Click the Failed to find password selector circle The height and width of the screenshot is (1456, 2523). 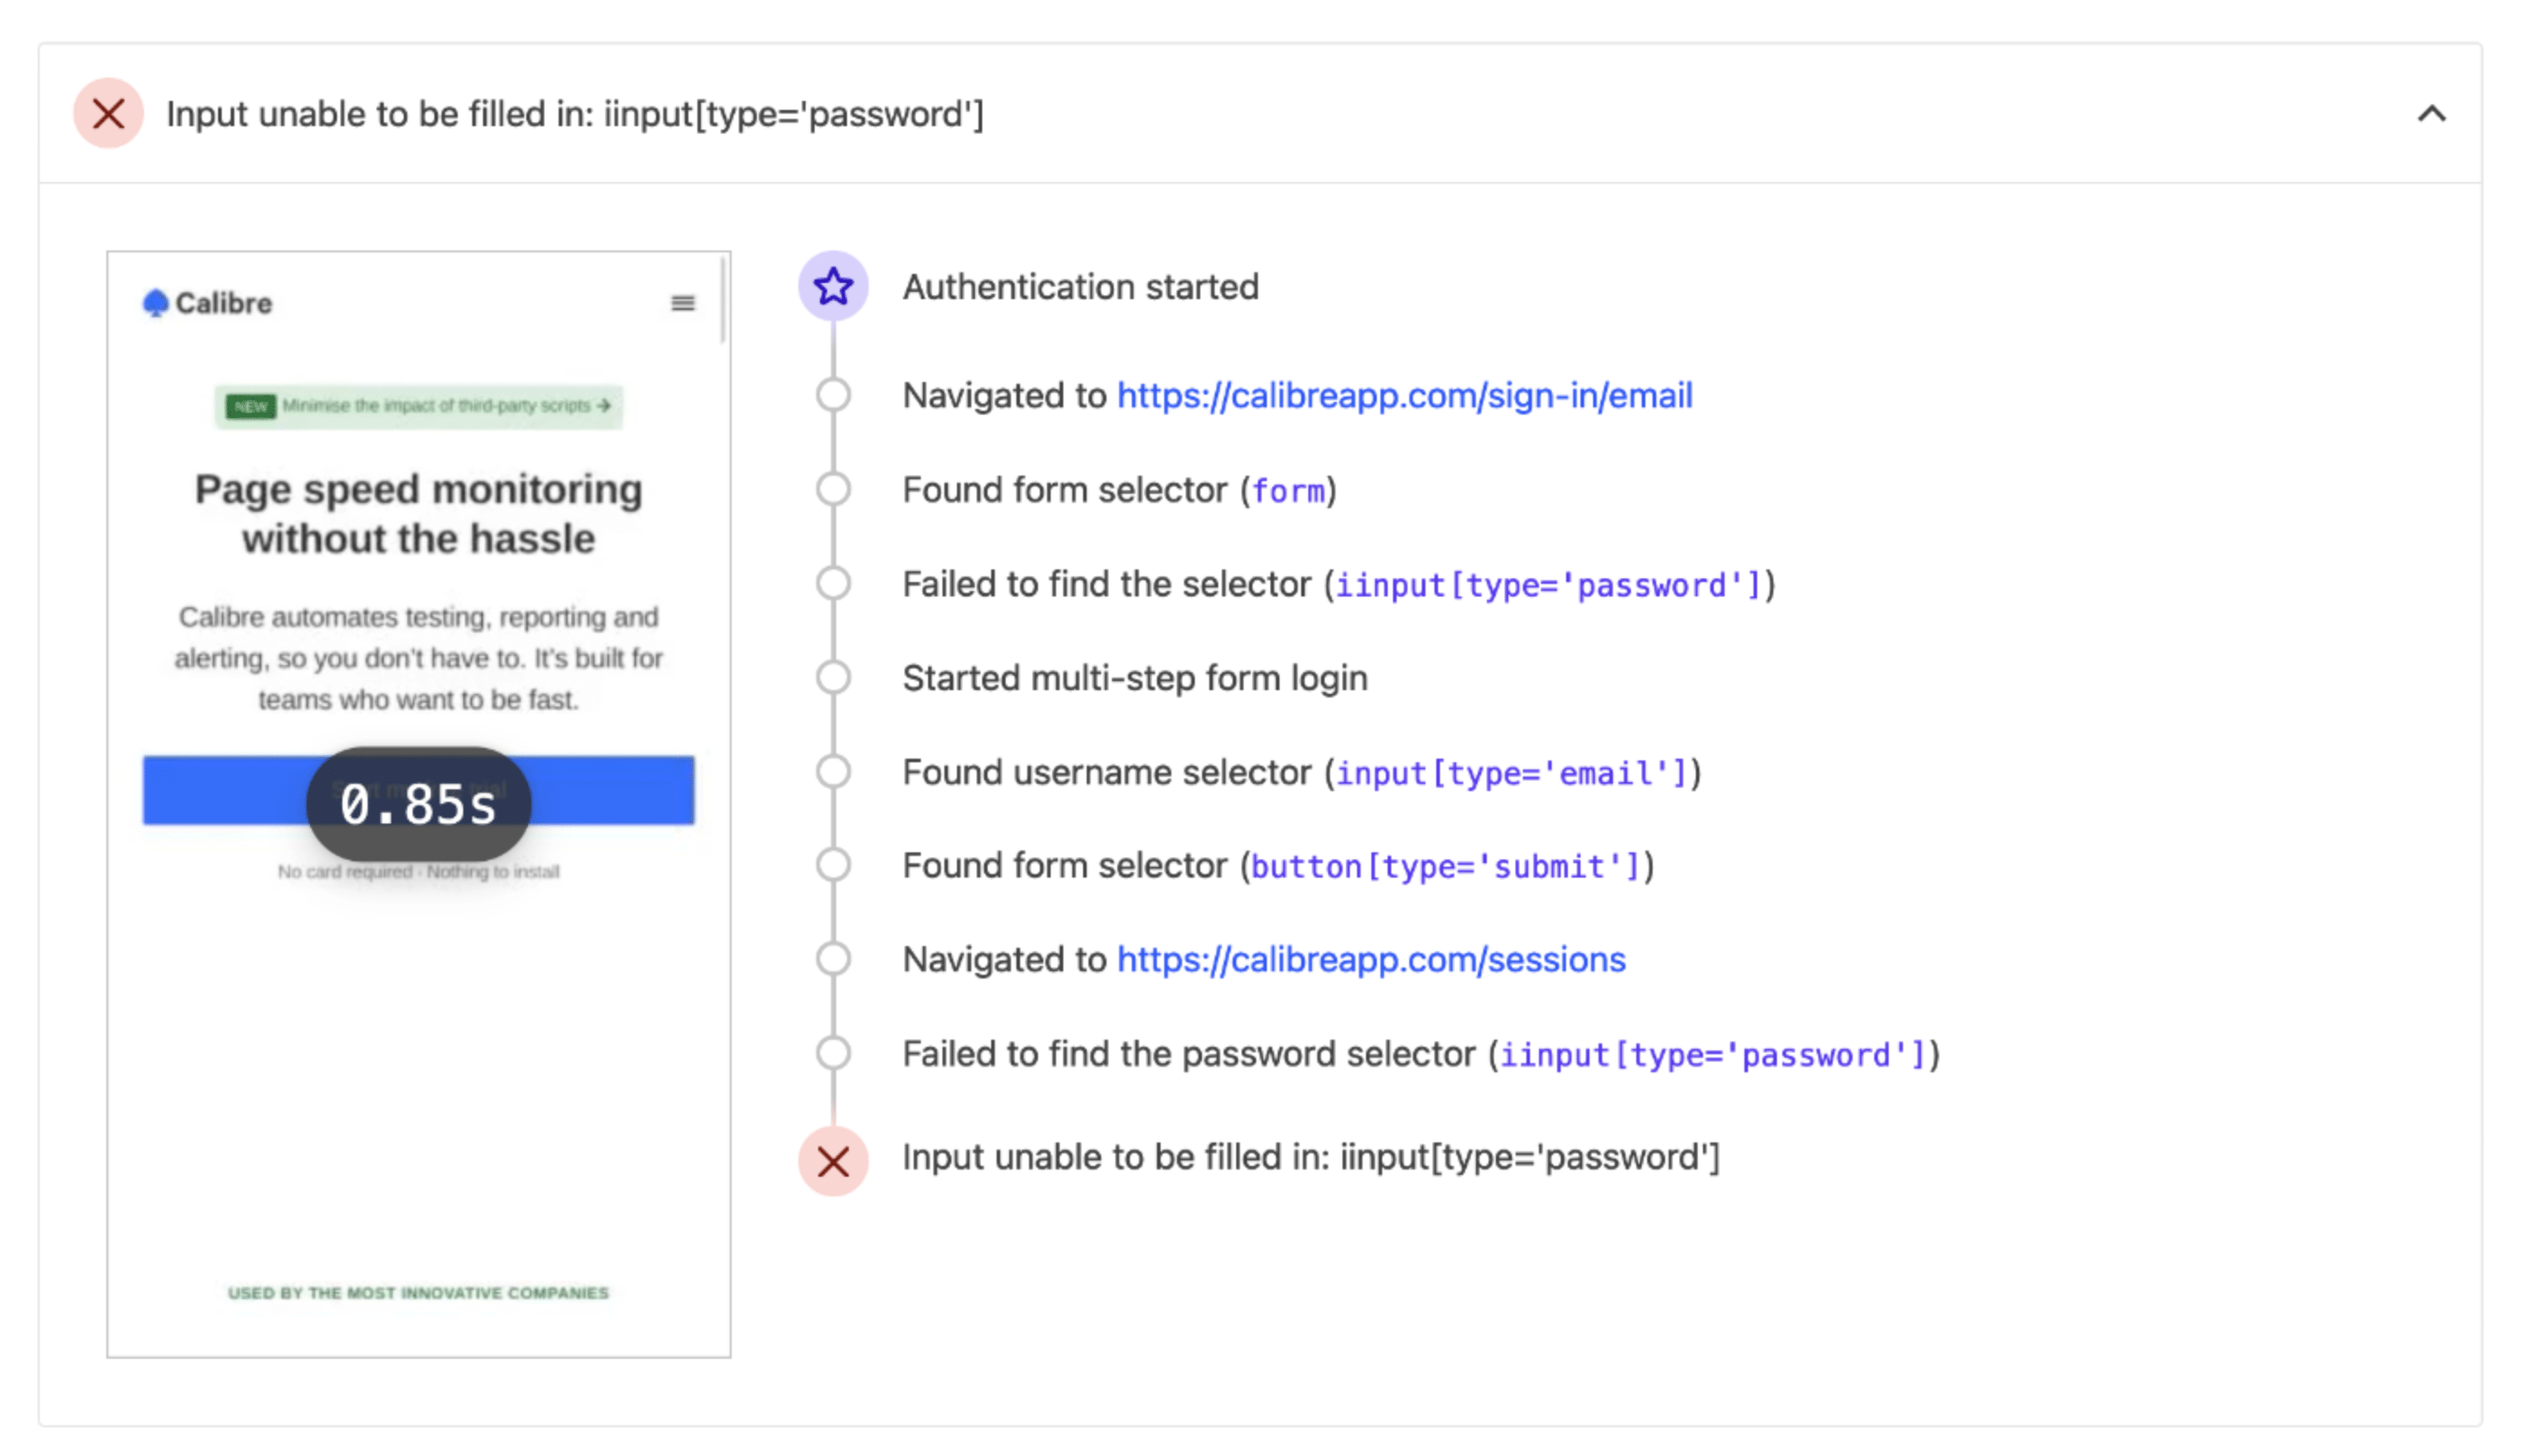pyautogui.click(x=833, y=1052)
